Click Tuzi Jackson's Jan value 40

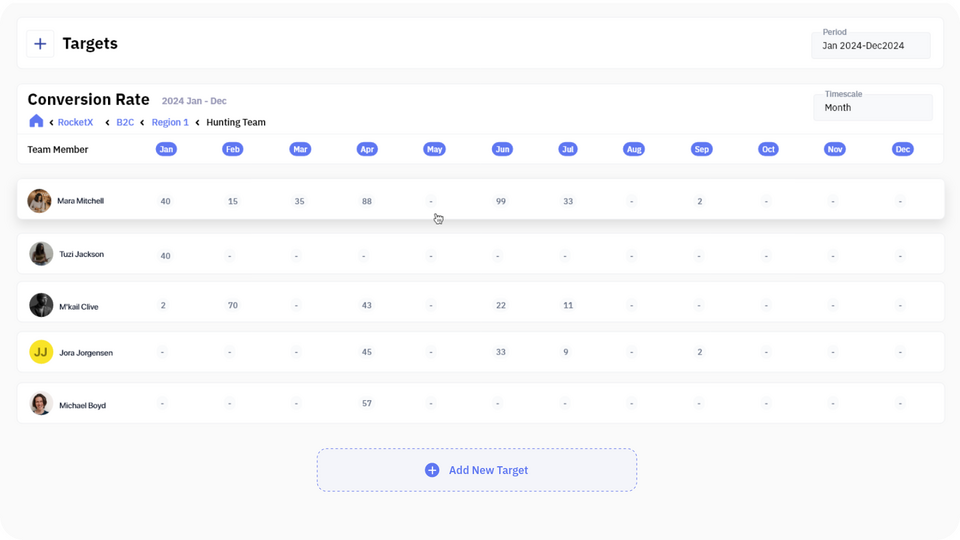tap(165, 256)
